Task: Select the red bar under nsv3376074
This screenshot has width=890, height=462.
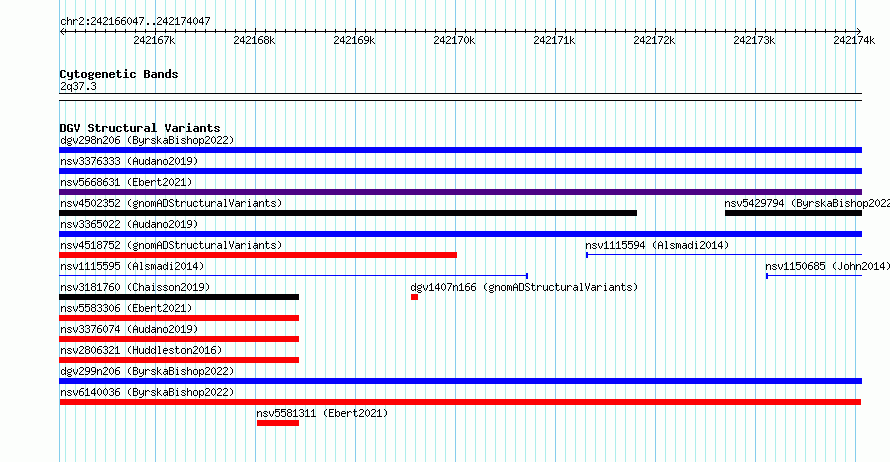Action: click(x=179, y=339)
